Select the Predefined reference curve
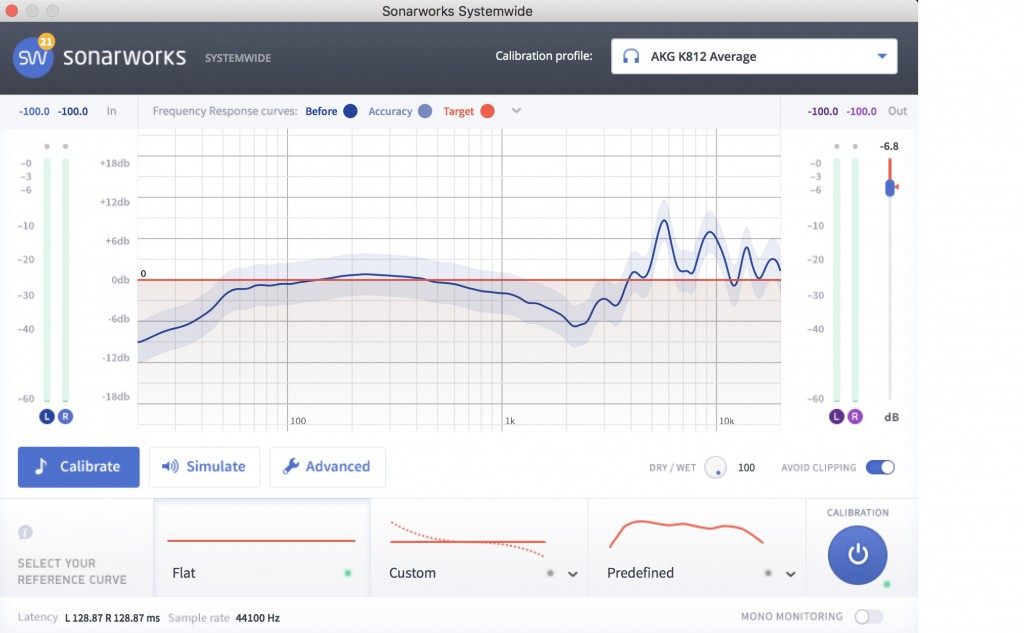 tap(697, 547)
